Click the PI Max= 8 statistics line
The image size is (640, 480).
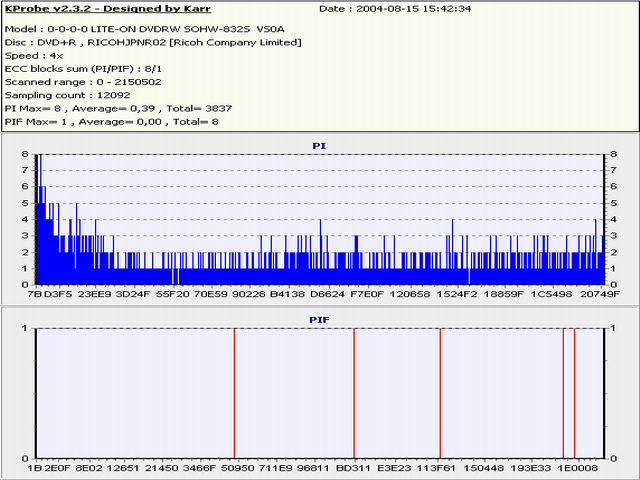pyautogui.click(x=118, y=109)
